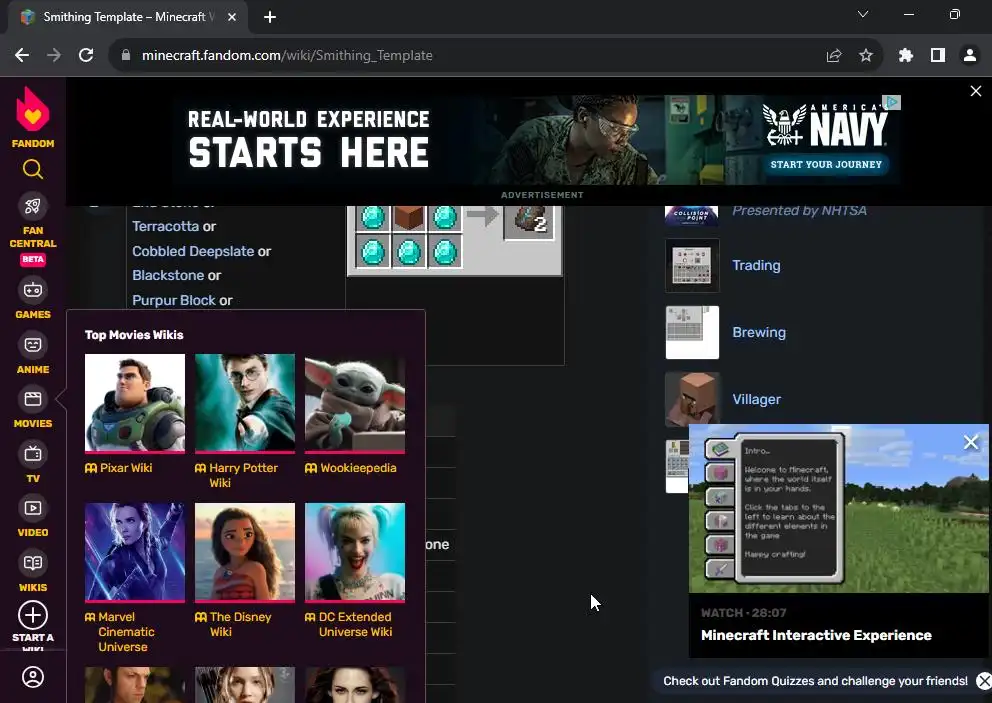Open DC Extended Universe Wiki thumbnail

(355, 552)
